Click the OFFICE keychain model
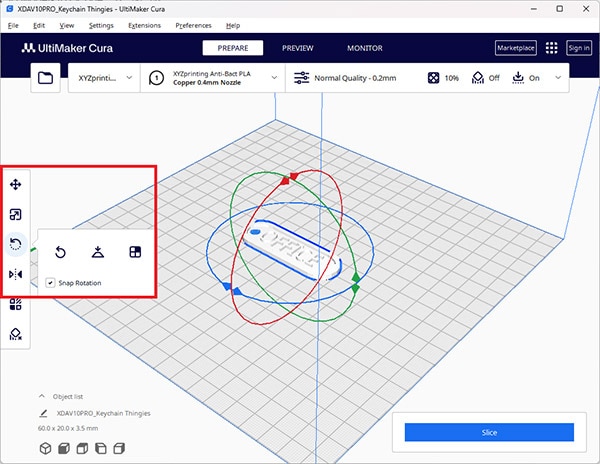Image resolution: width=600 pixels, height=464 pixels. (292, 249)
